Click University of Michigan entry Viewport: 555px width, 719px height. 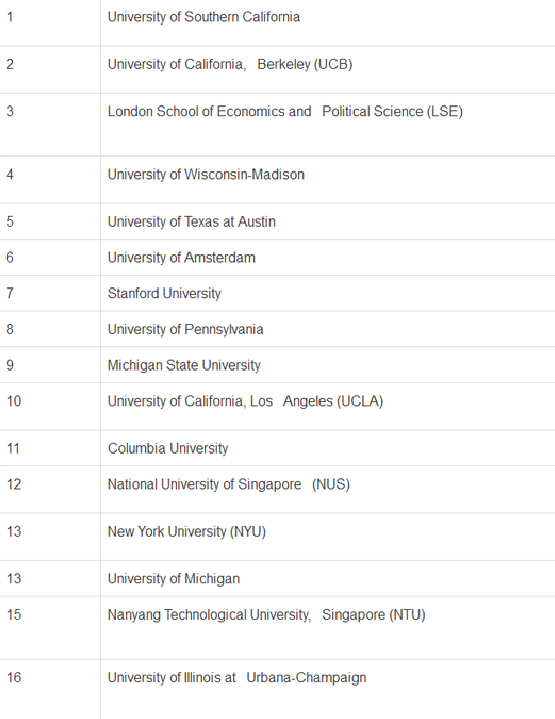coord(174,579)
